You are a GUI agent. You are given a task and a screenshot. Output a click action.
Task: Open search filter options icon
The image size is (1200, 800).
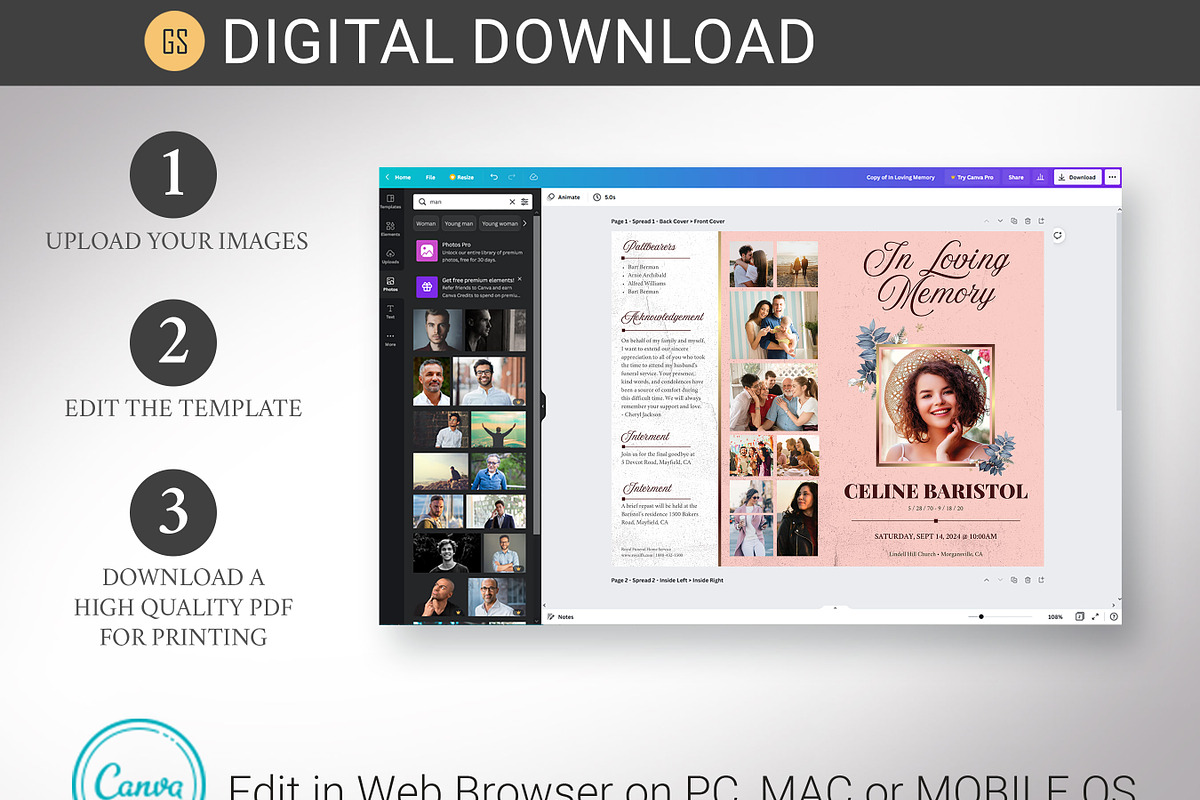point(525,202)
